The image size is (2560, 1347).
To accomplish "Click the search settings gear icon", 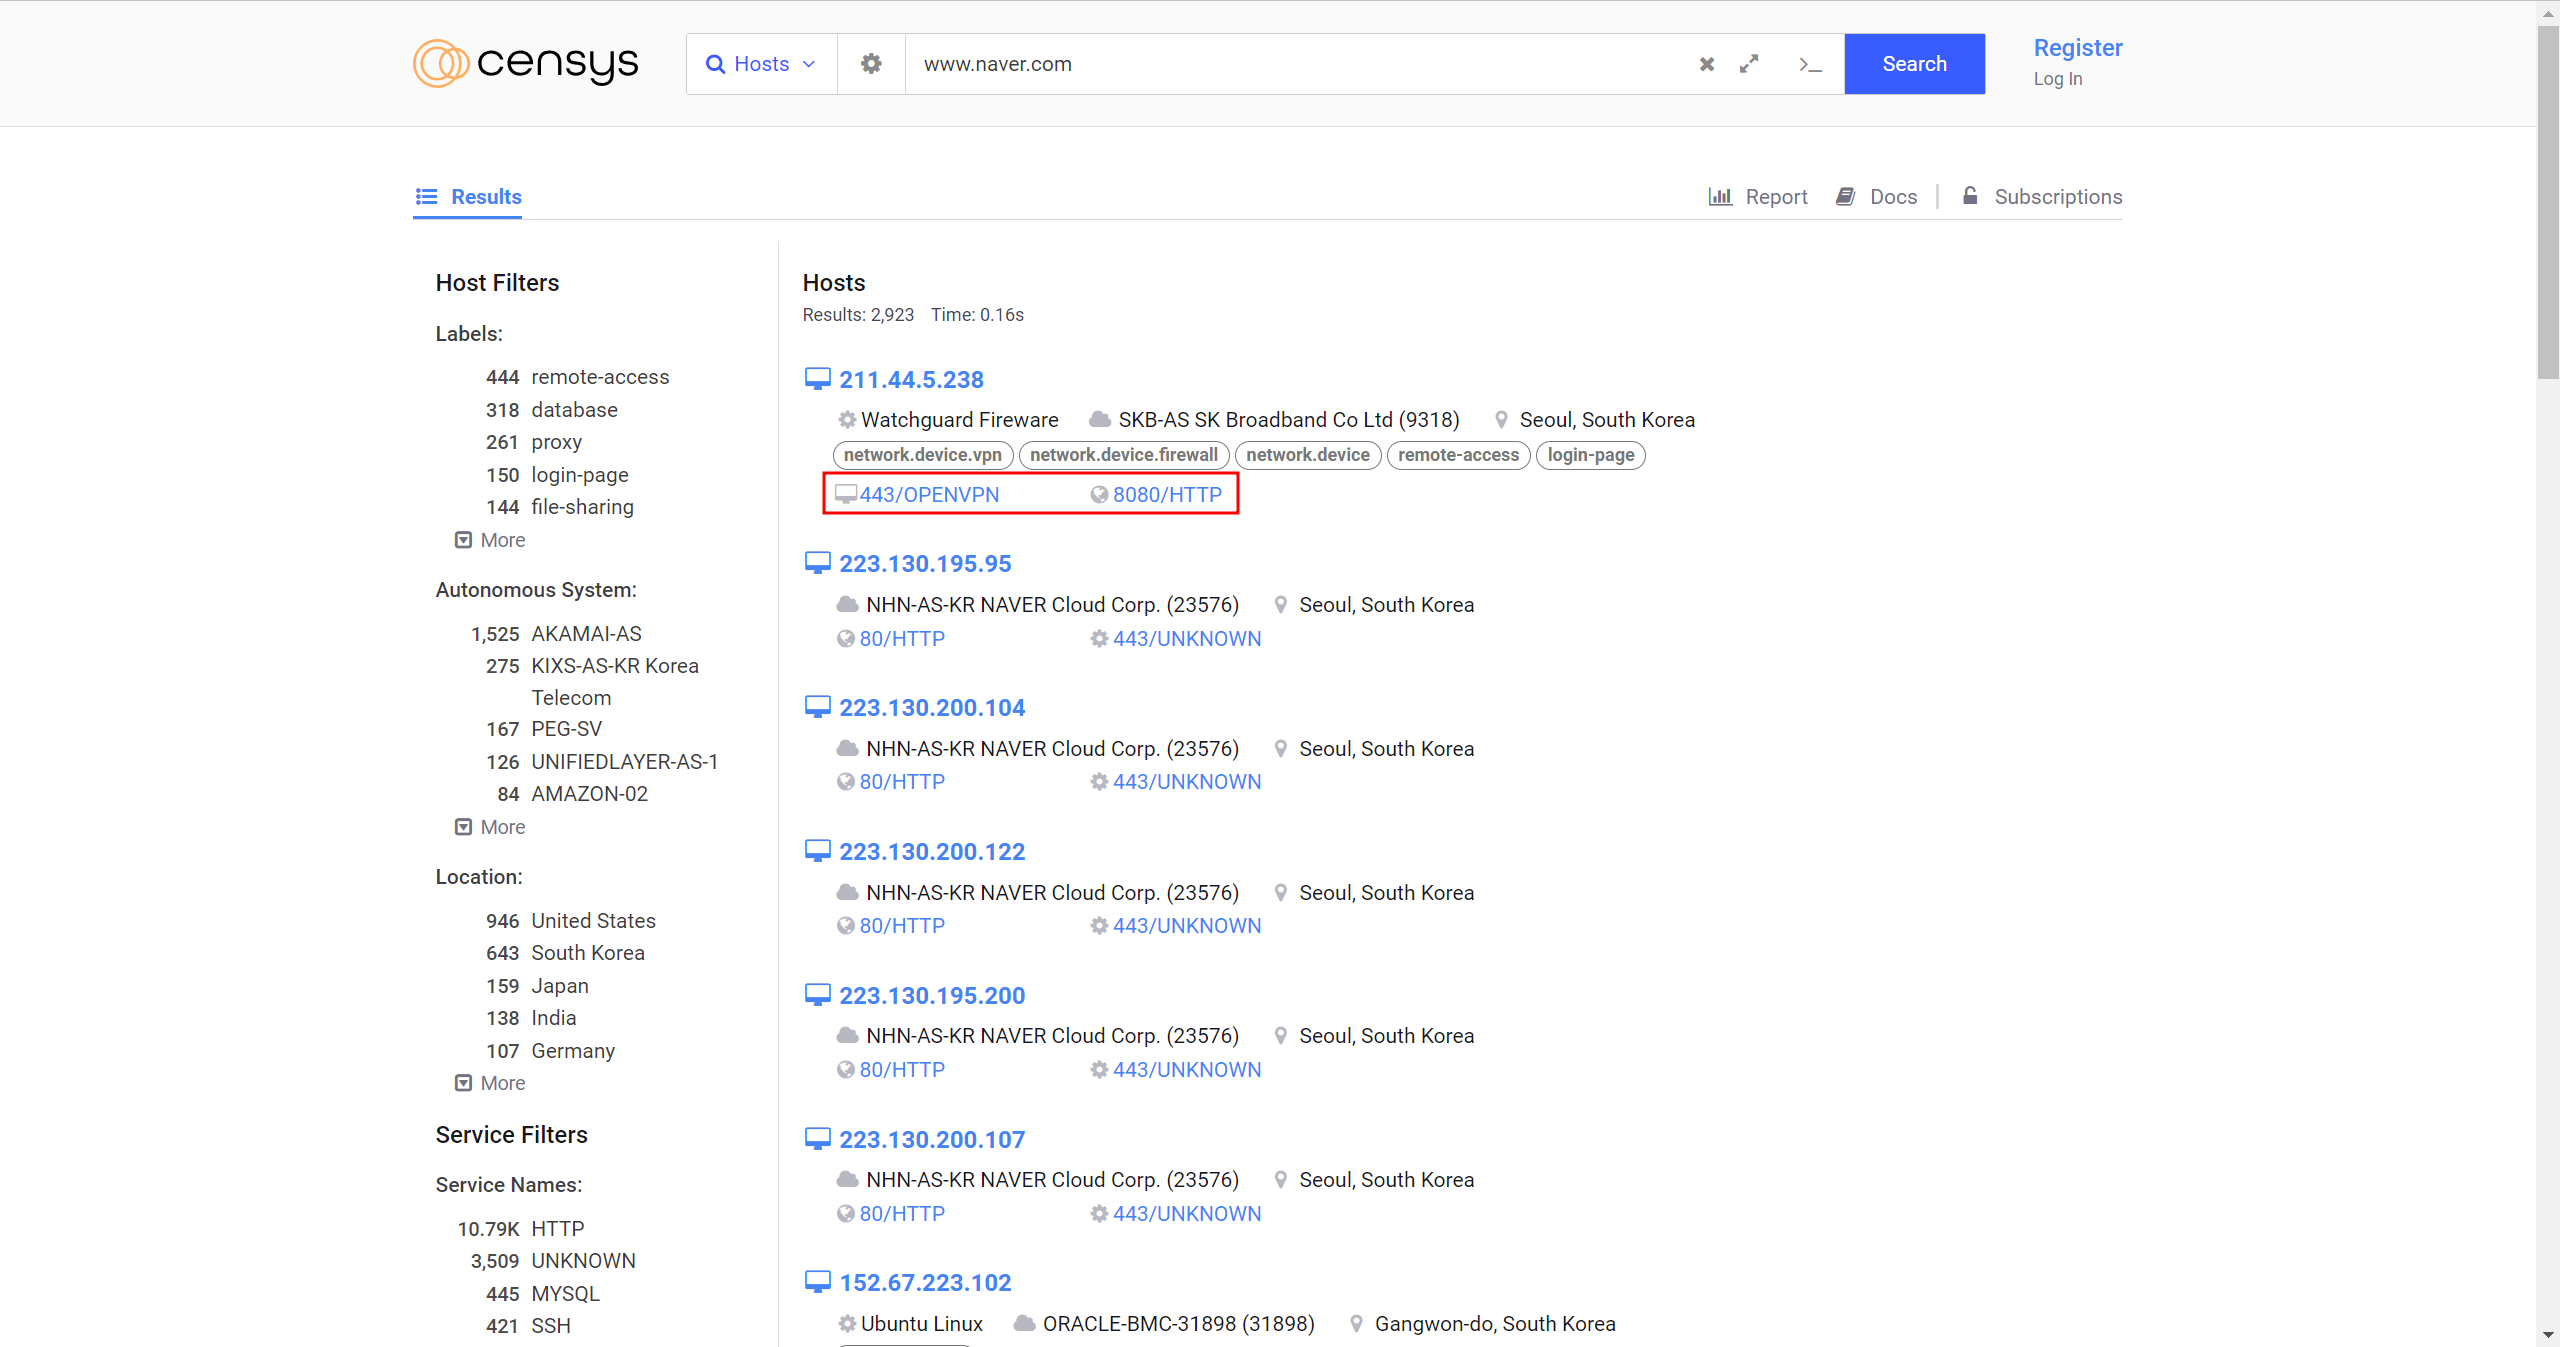I will pyautogui.click(x=871, y=64).
